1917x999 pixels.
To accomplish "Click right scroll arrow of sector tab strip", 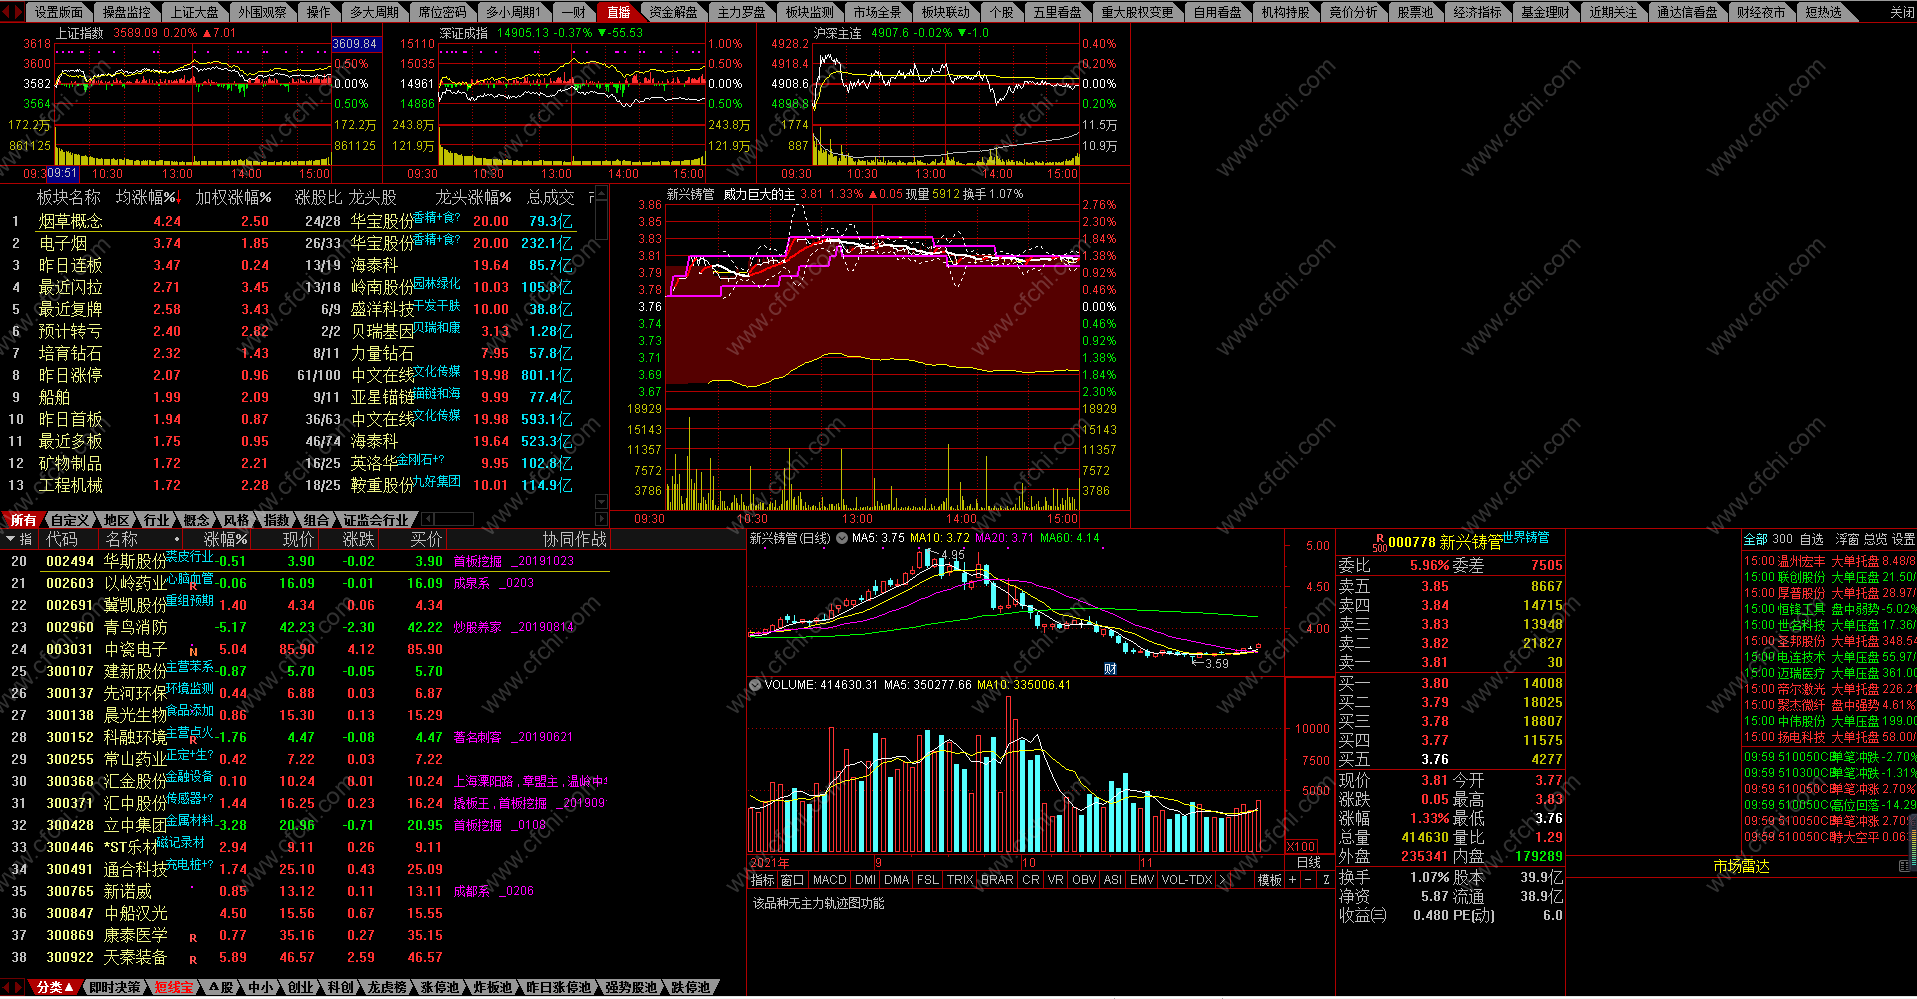I will [600, 520].
